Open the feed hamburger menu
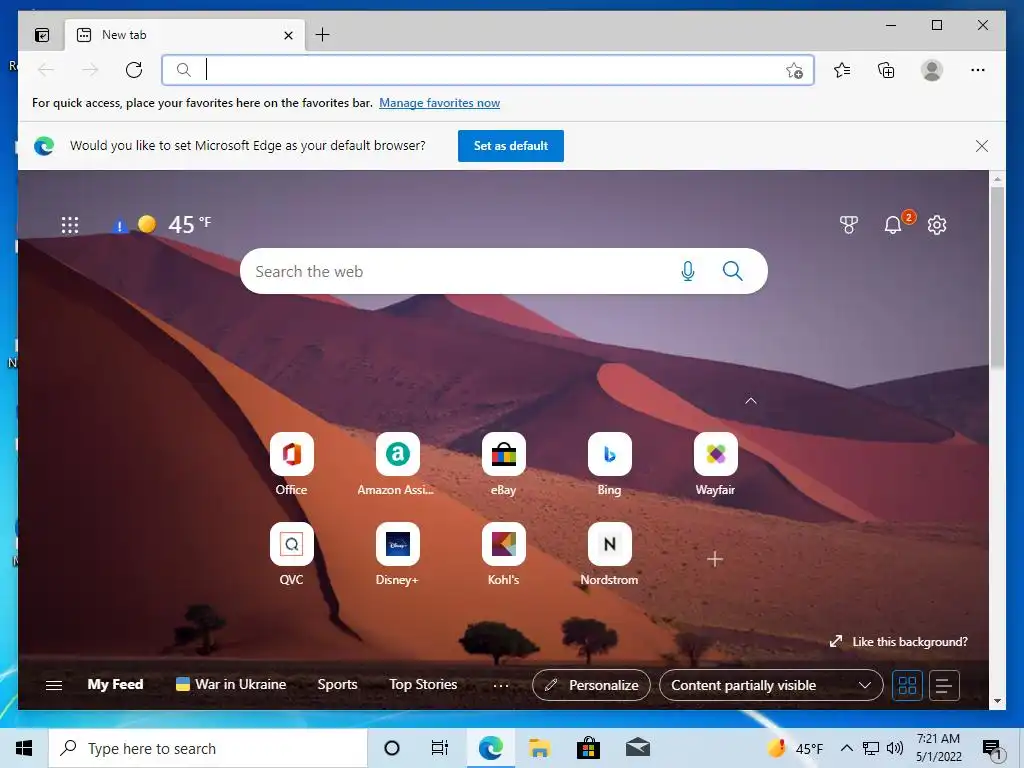The height and width of the screenshot is (768, 1024). [x=54, y=685]
